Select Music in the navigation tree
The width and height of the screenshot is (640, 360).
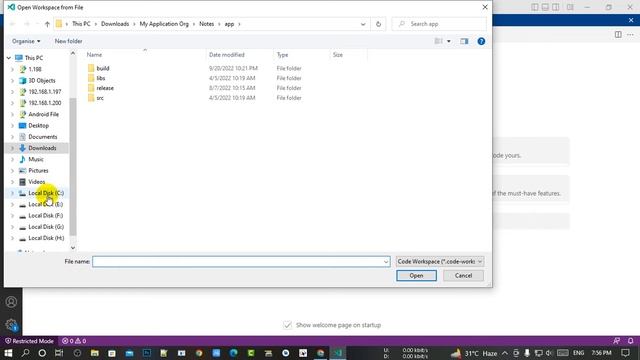36,160
